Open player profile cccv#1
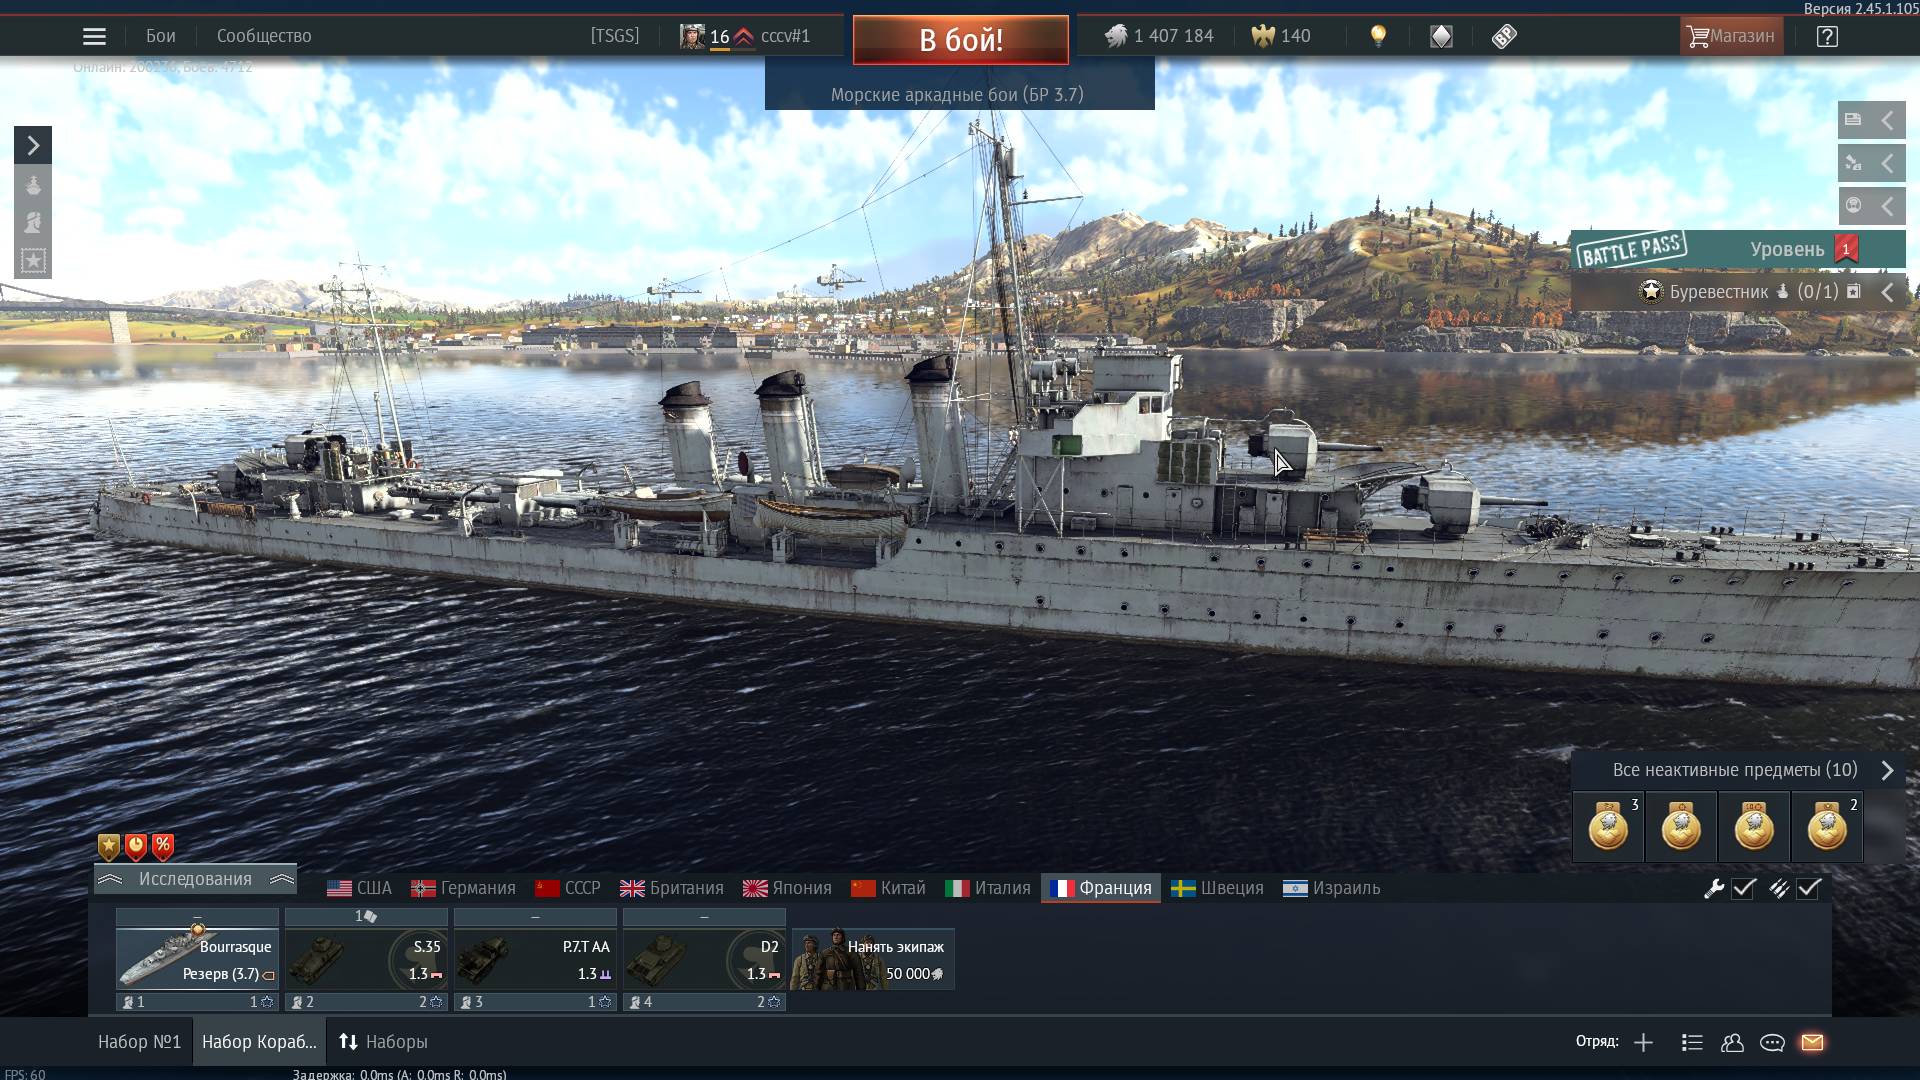 [785, 36]
